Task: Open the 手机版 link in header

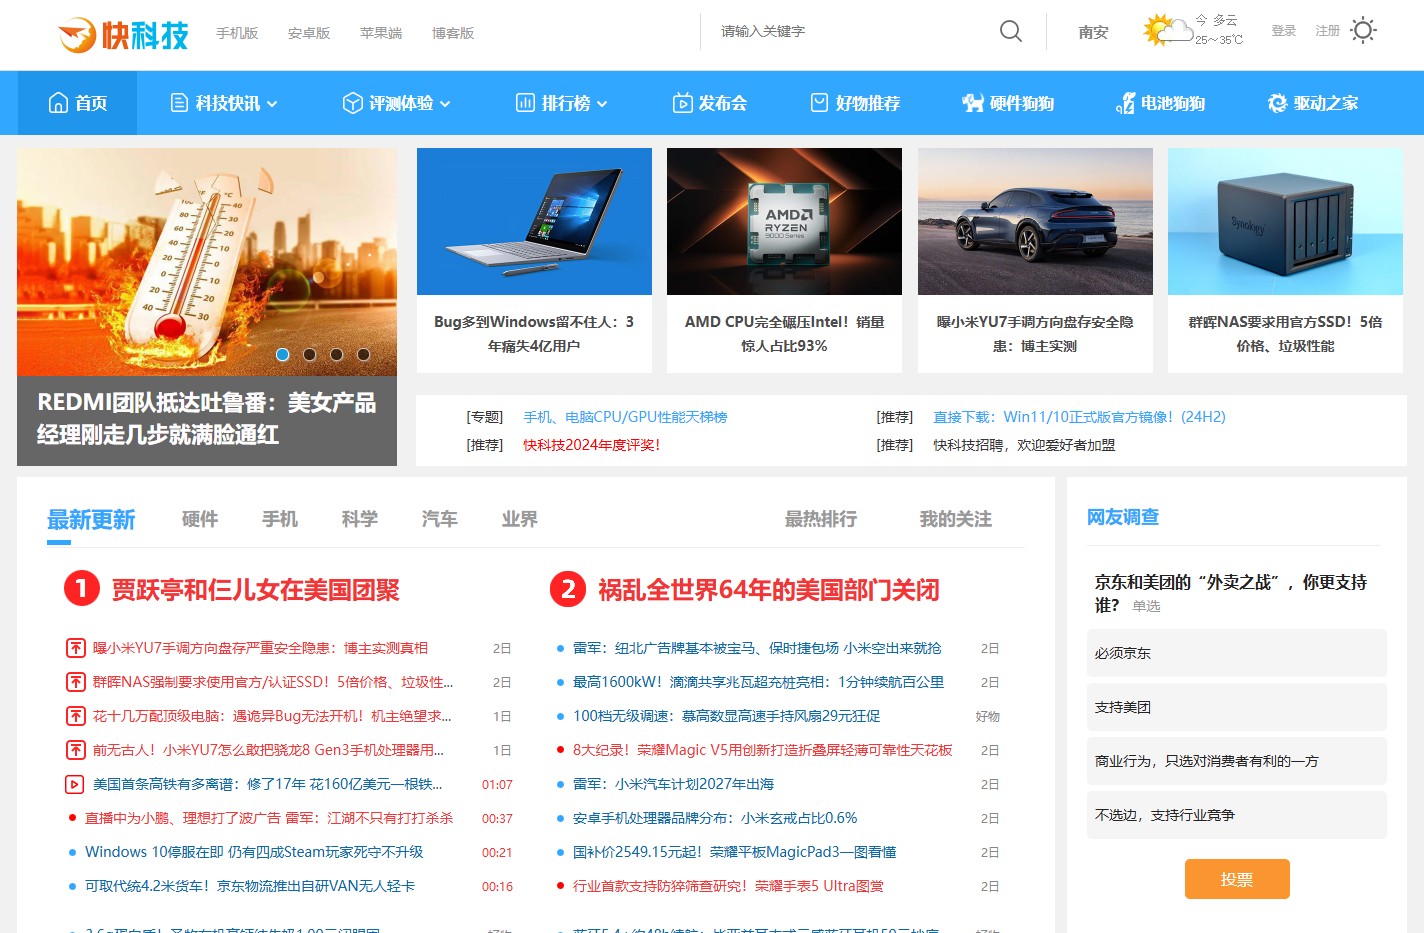Action: pos(237,33)
